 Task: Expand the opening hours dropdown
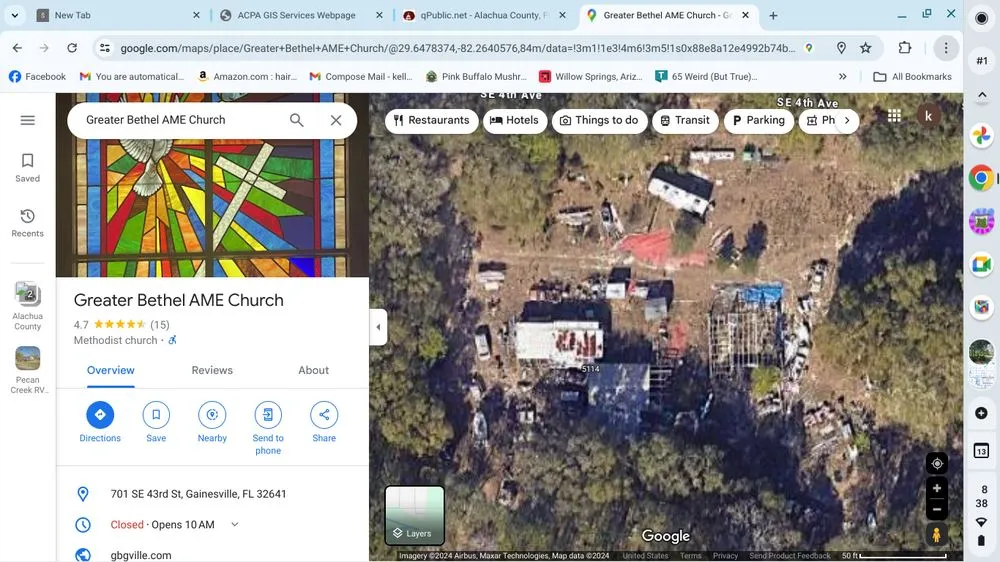[235, 524]
